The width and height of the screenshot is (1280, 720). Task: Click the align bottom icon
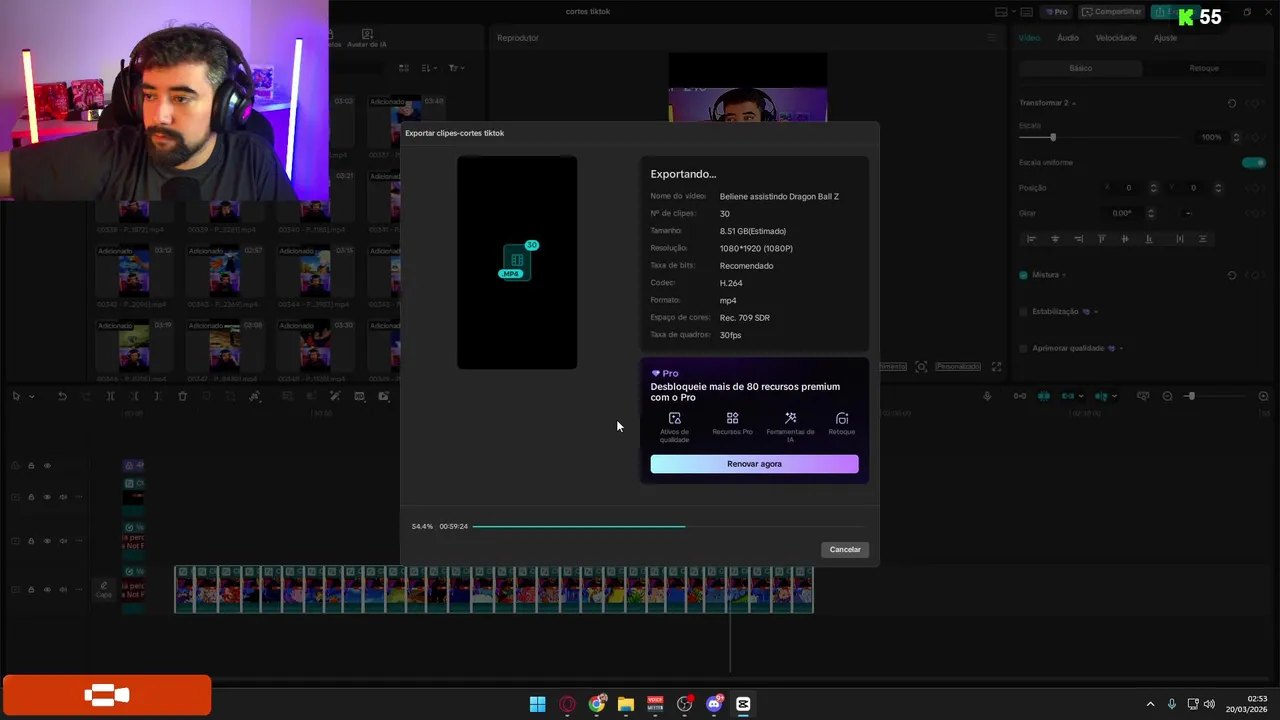(1149, 239)
